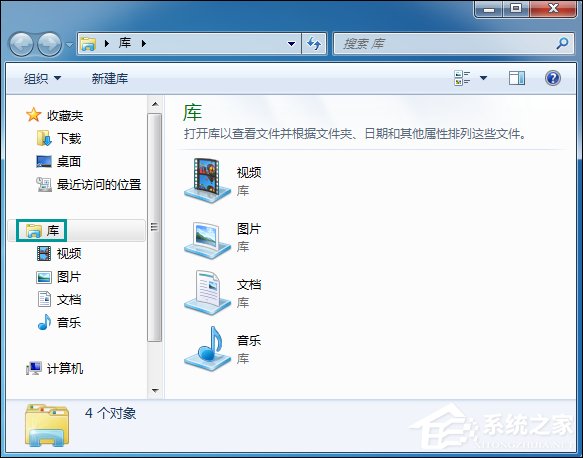This screenshot has height=458, width=583.
Task: Click the music note icon beside sidebar 音乐
Action: pyautogui.click(x=44, y=322)
